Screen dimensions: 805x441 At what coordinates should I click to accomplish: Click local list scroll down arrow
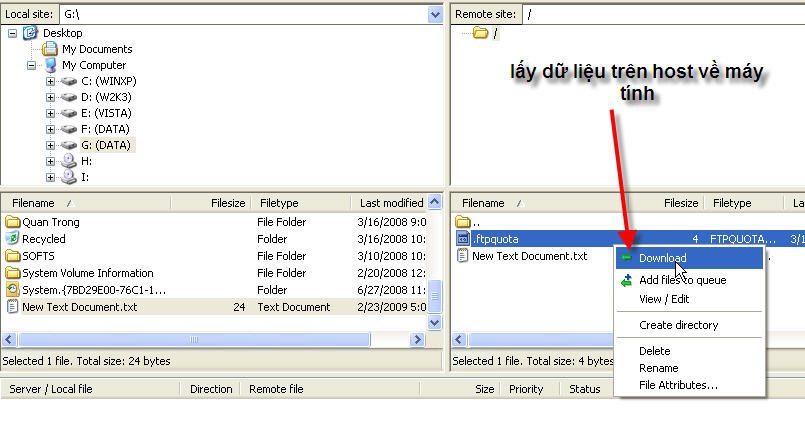434,323
